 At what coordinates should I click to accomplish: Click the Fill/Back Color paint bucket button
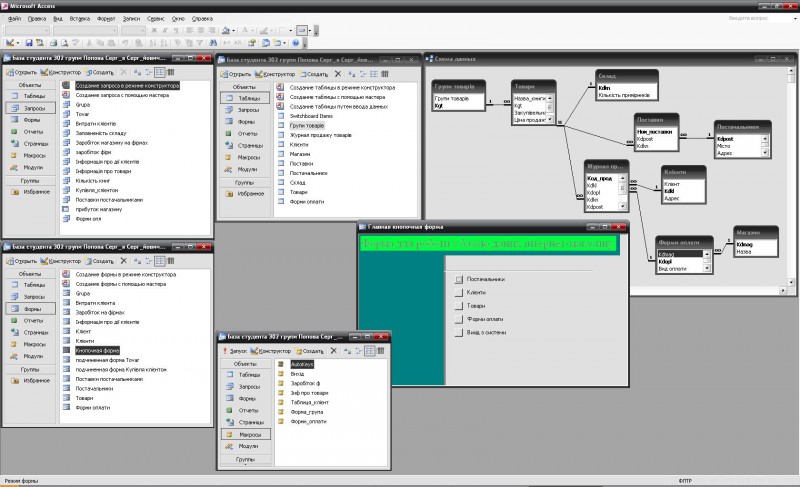pos(226,31)
